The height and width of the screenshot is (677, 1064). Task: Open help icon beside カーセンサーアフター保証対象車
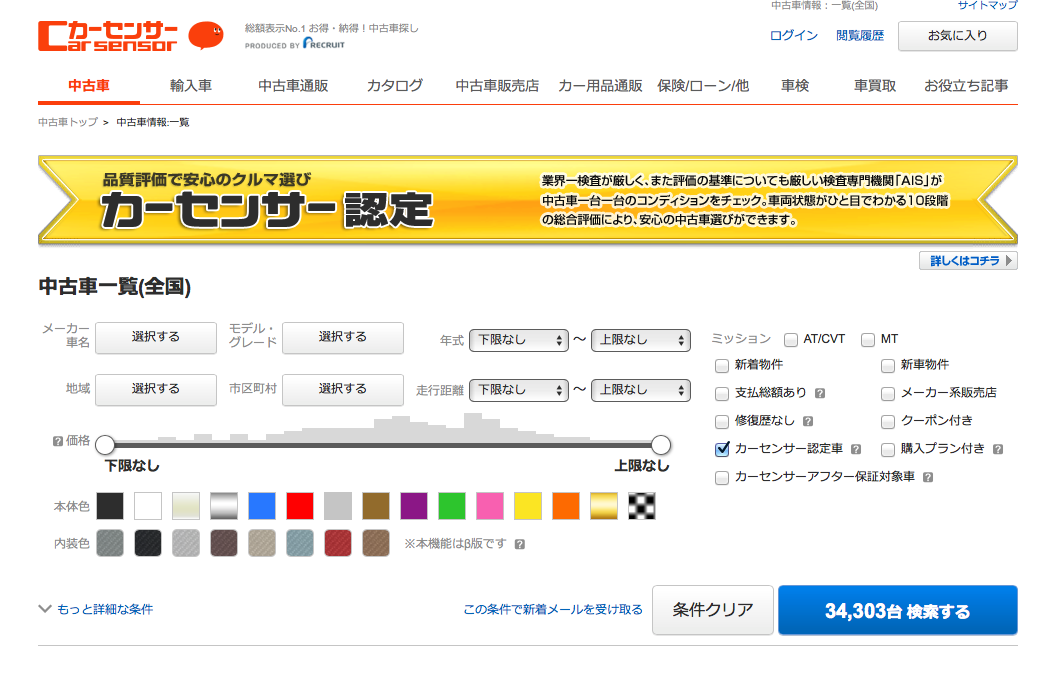pos(928,478)
